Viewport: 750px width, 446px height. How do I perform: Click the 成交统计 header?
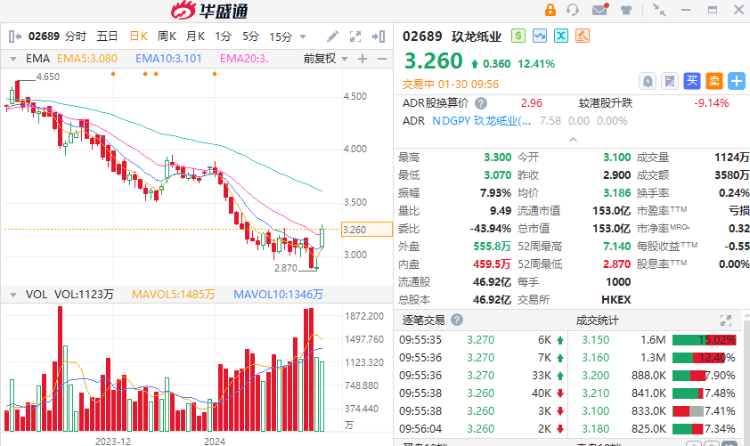tap(597, 320)
